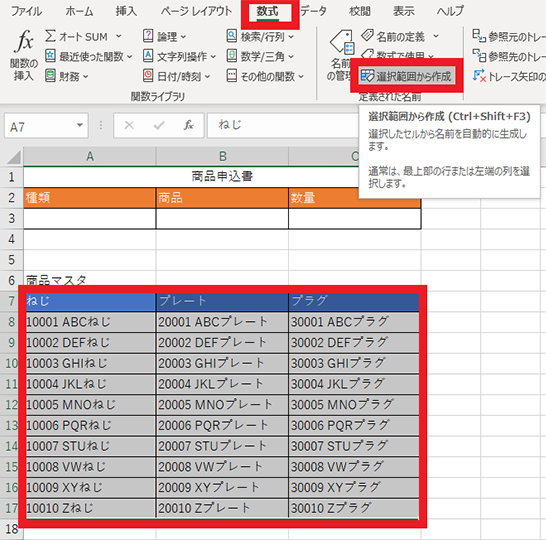Image resolution: width=546 pixels, height=540 pixels.
Task: Open the 検索/行列 magnifier icon
Action: (232, 36)
